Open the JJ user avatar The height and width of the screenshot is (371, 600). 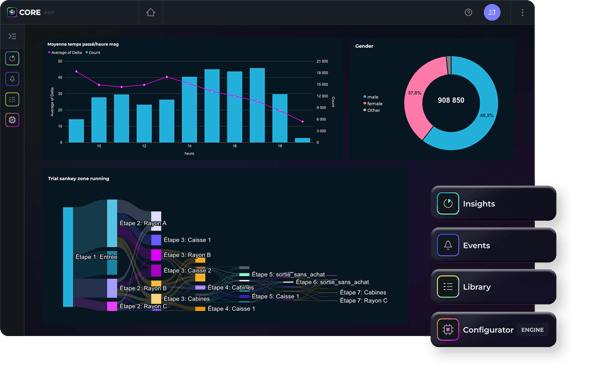tap(492, 12)
